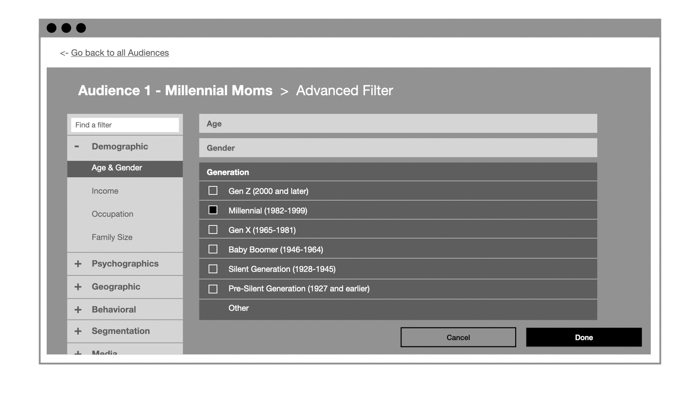Click the Find a filter search box
The width and height of the screenshot is (700, 394).
click(125, 125)
